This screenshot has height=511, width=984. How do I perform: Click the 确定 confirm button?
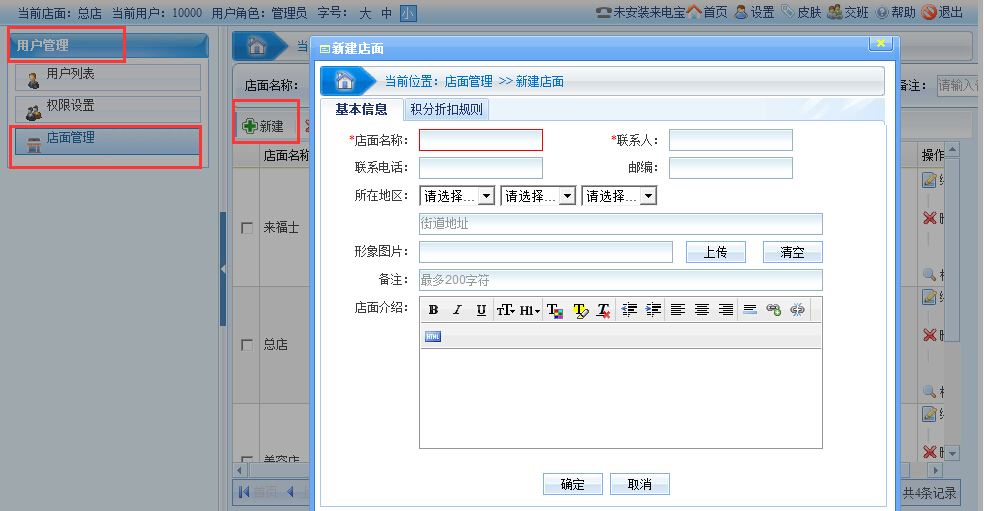click(572, 484)
